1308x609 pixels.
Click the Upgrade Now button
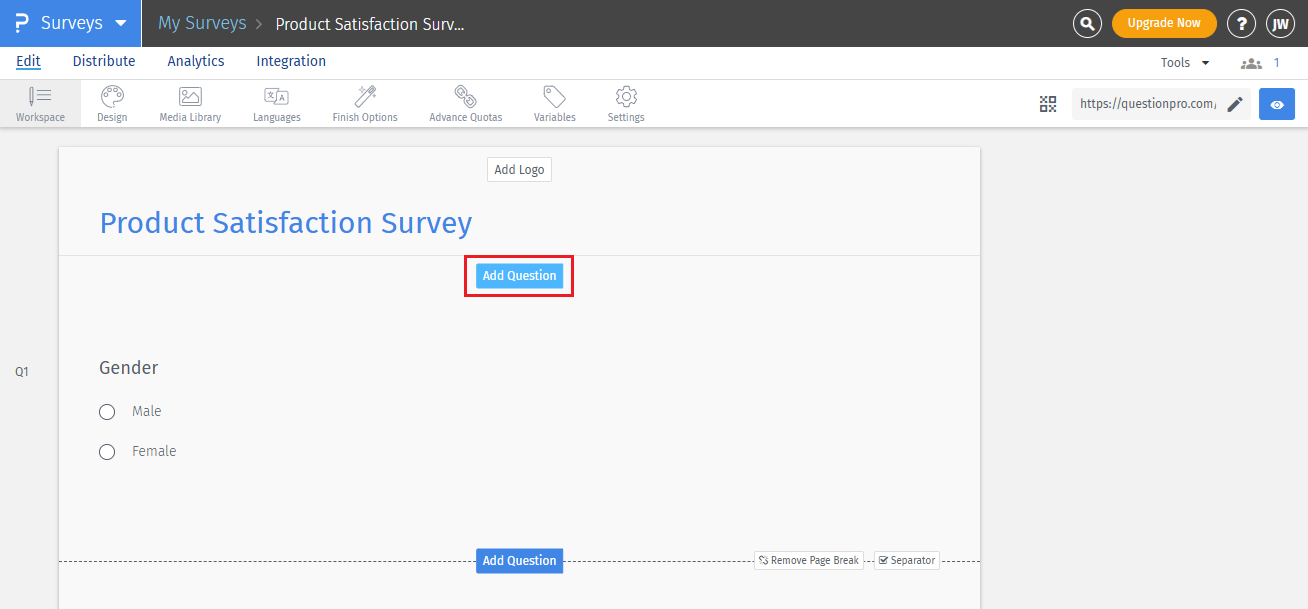pos(1164,22)
